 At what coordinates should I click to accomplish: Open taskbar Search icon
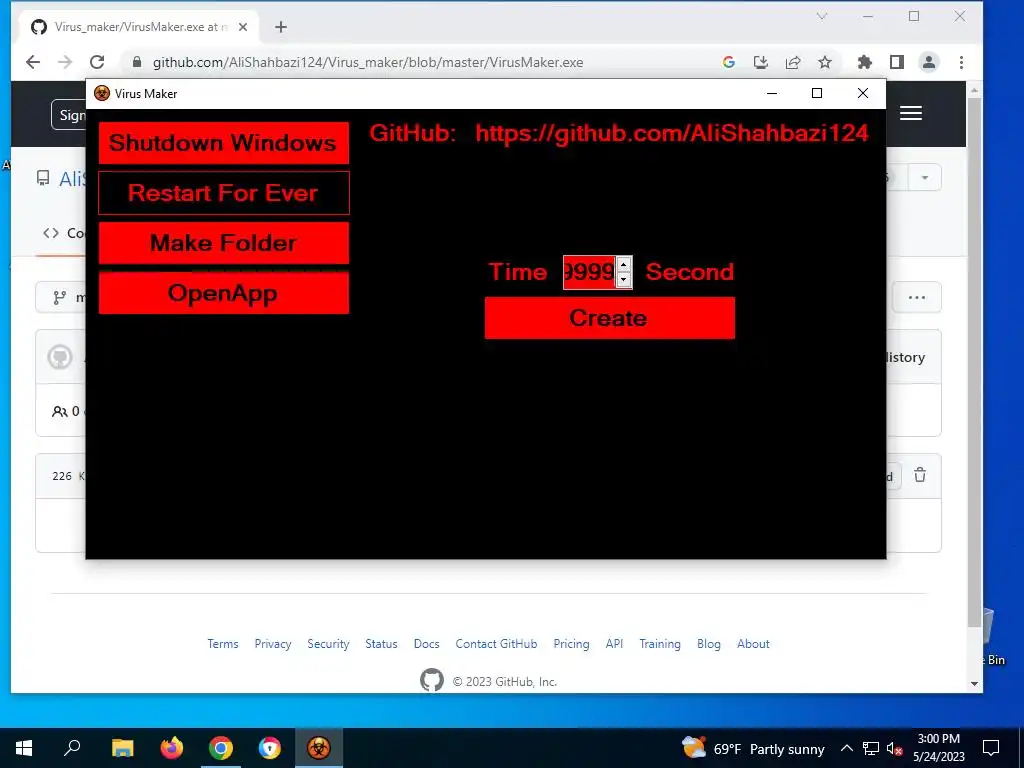(72, 748)
